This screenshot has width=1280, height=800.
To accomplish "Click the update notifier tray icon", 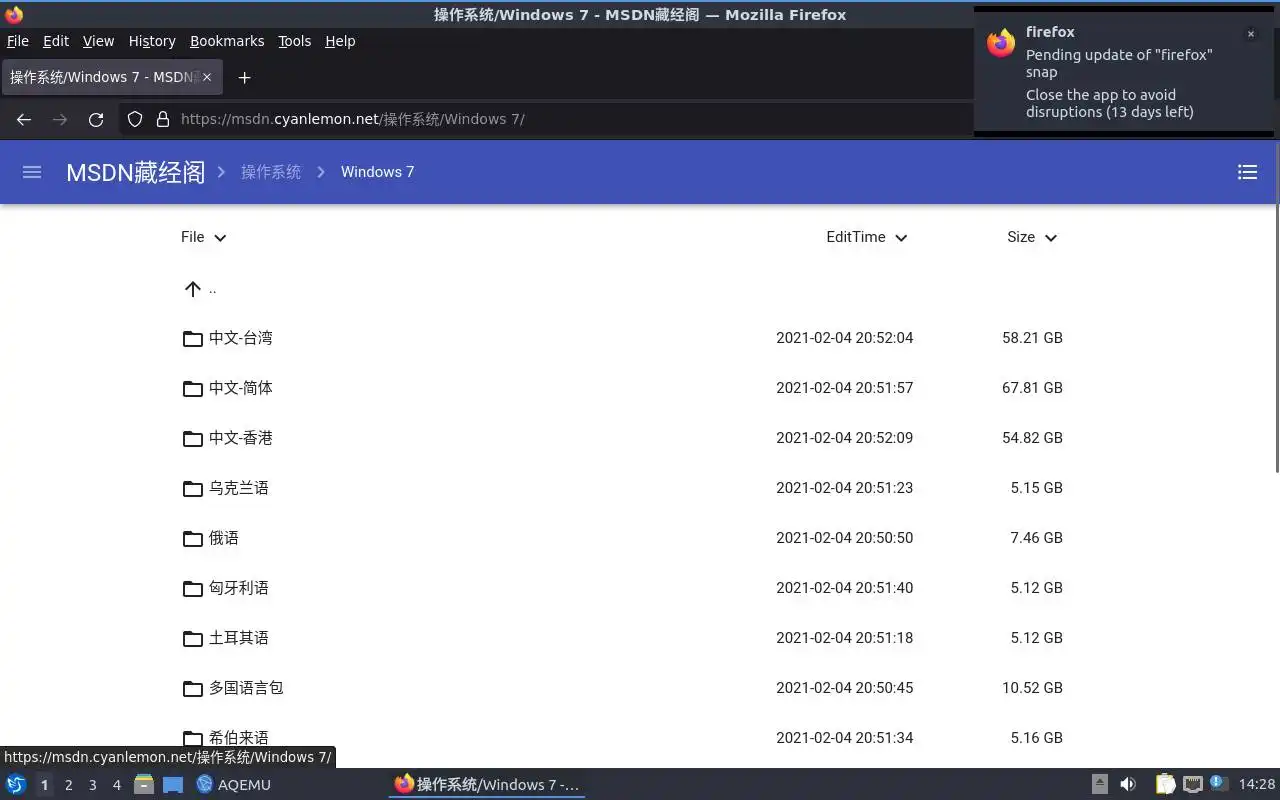I will click(x=1218, y=783).
